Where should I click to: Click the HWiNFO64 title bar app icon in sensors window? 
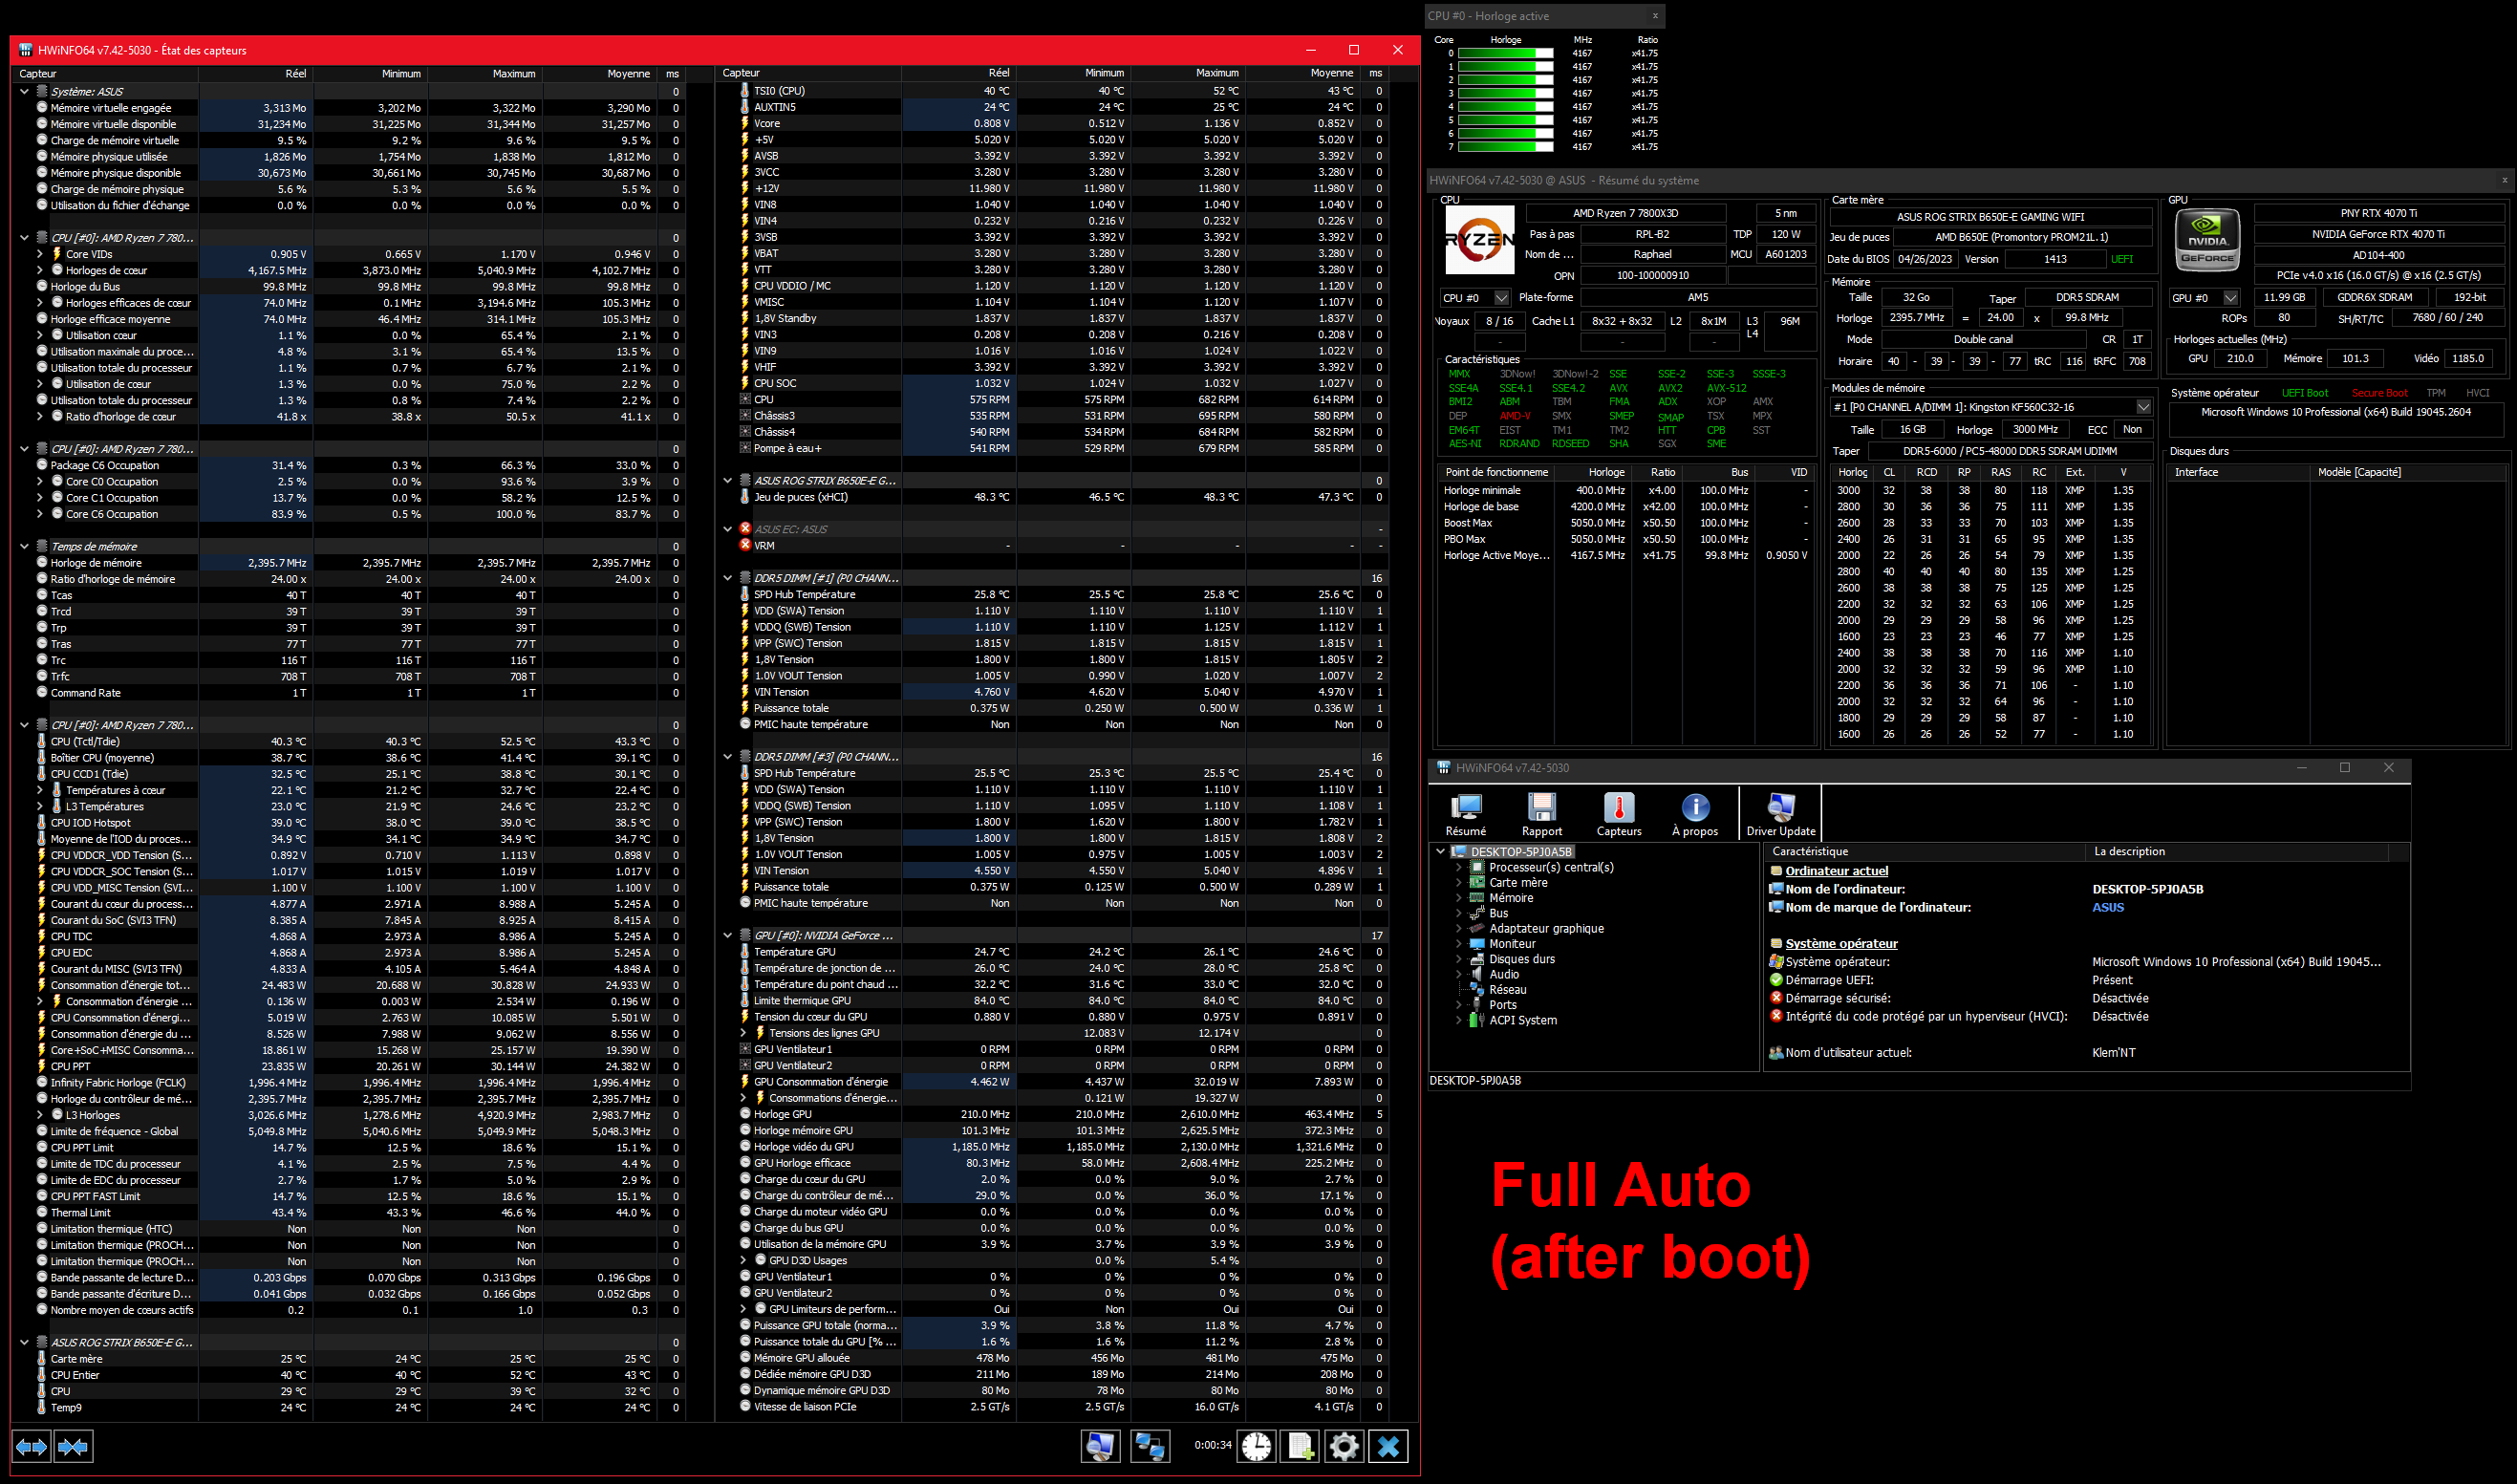click(24, 50)
